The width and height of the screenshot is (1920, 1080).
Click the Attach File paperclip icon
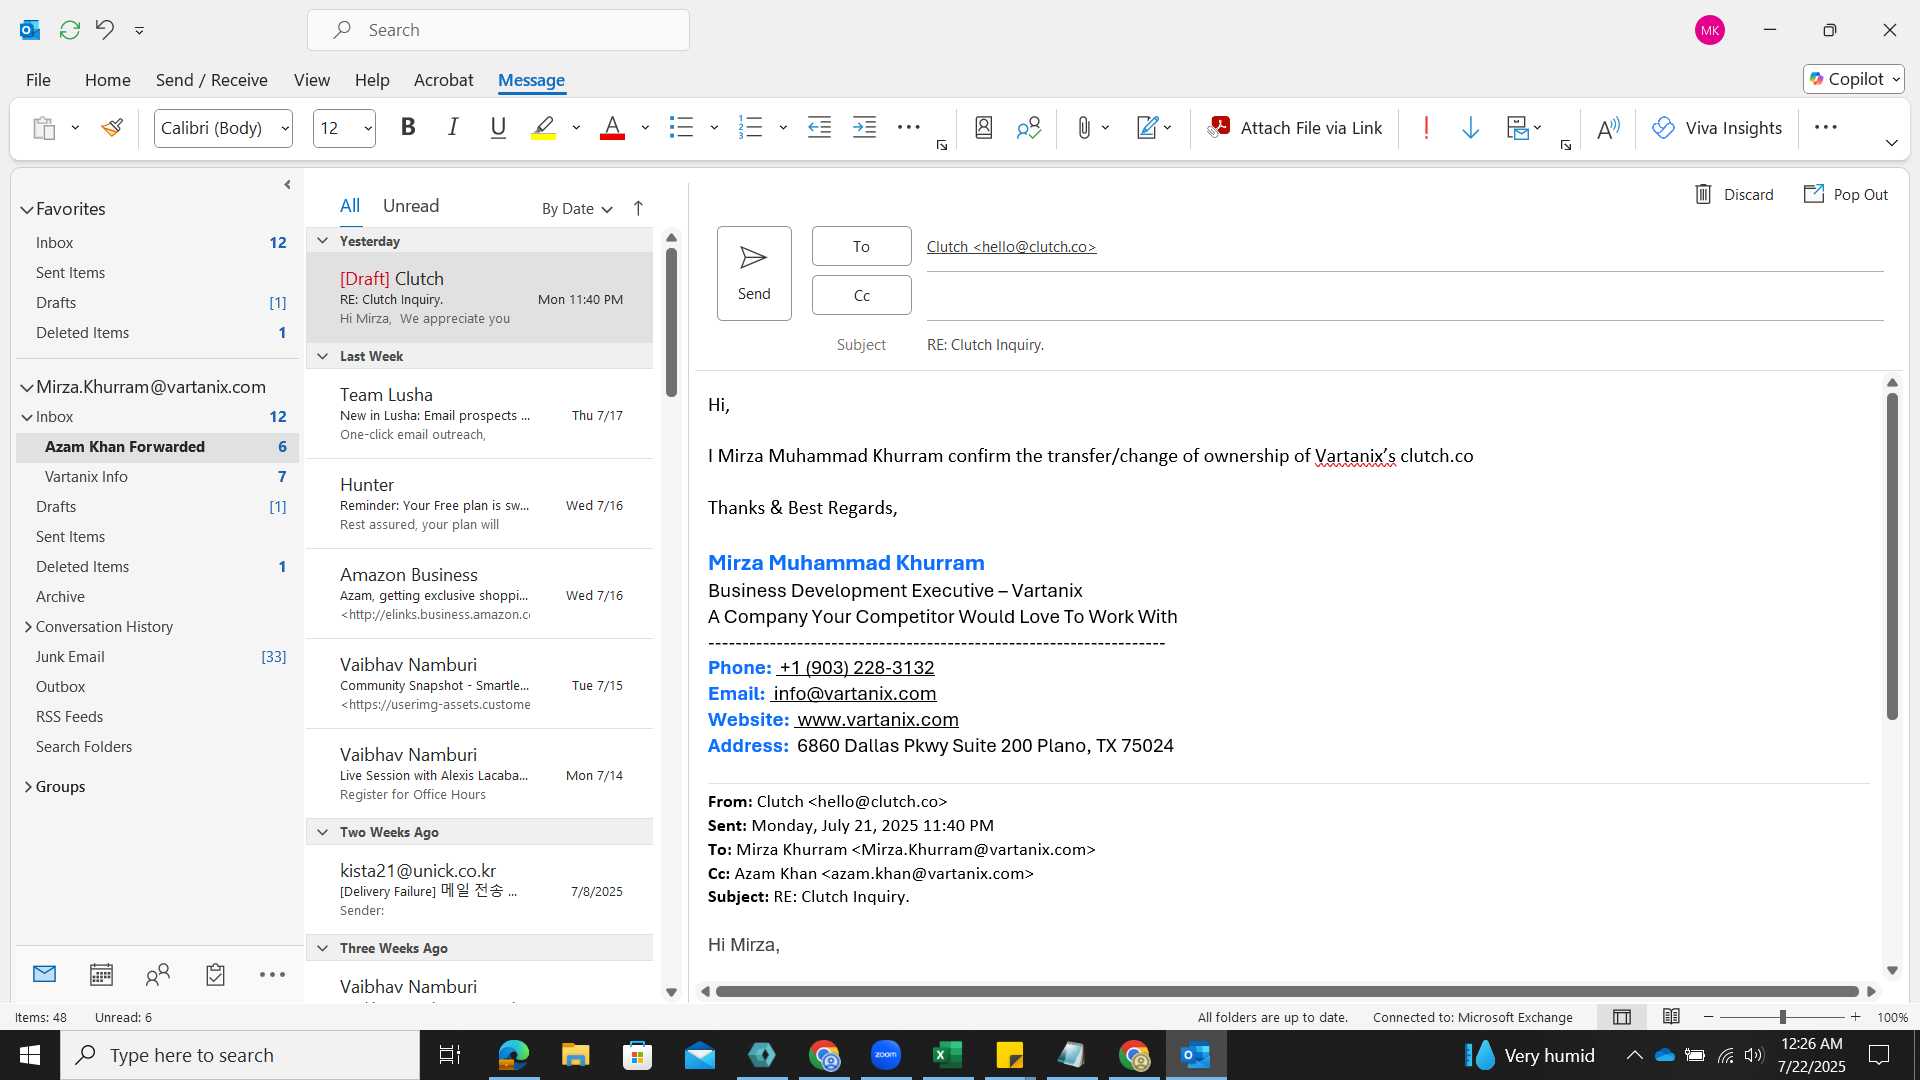click(1084, 128)
